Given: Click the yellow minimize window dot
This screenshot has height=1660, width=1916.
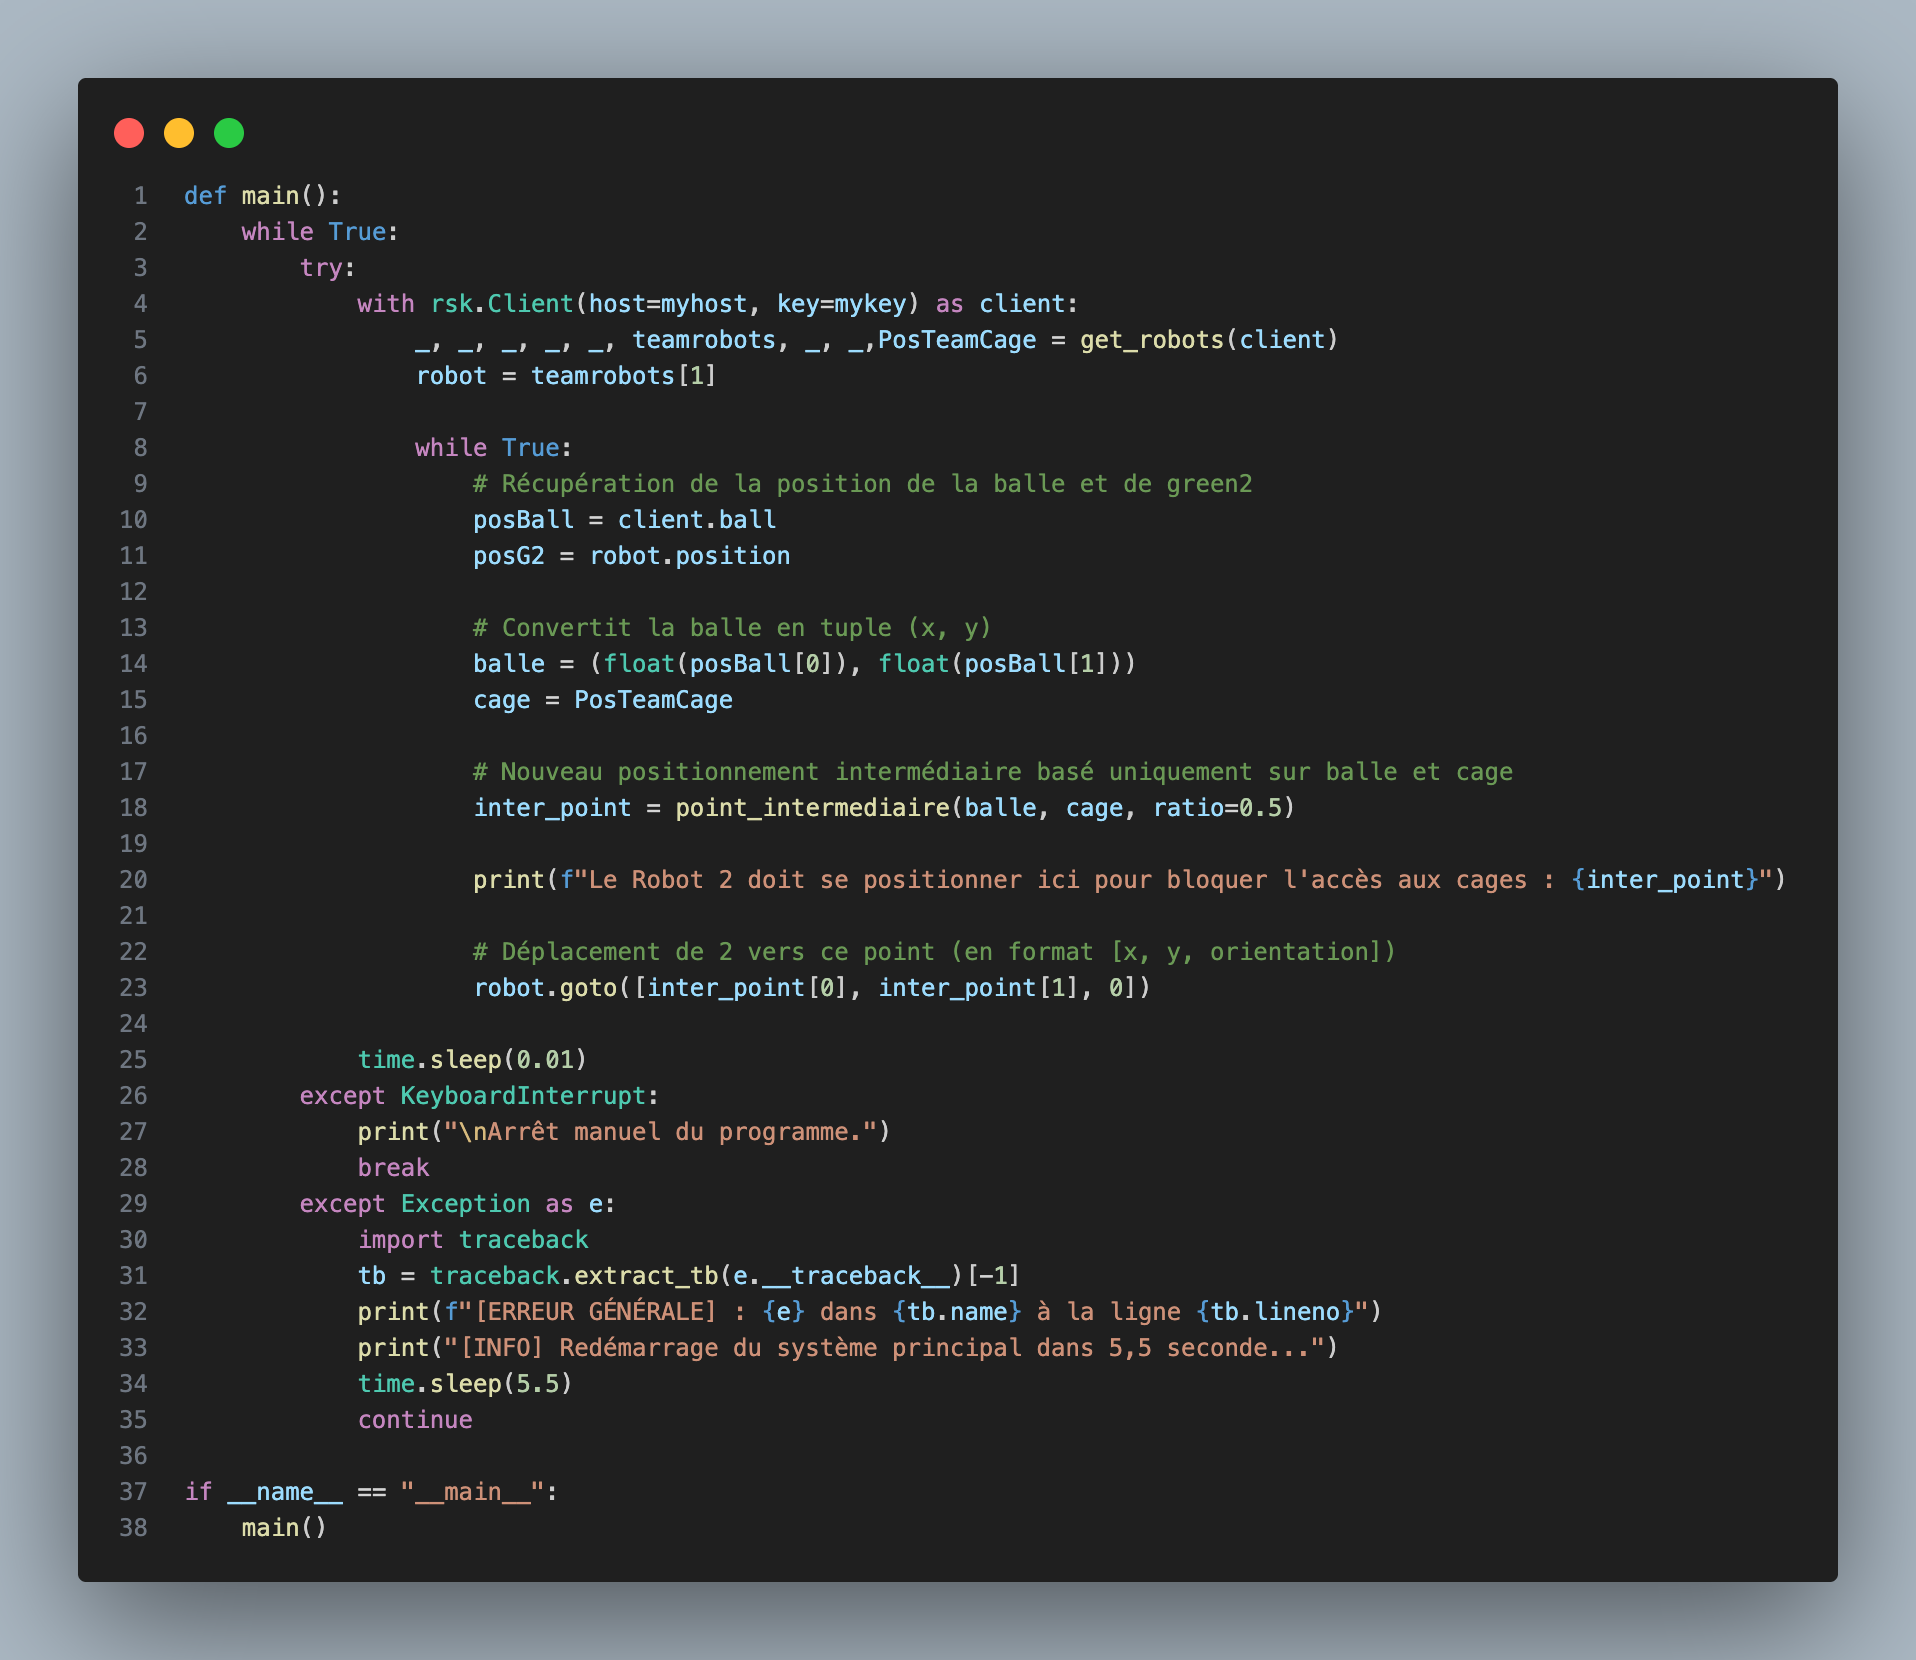Looking at the screenshot, I should pos(179,133).
